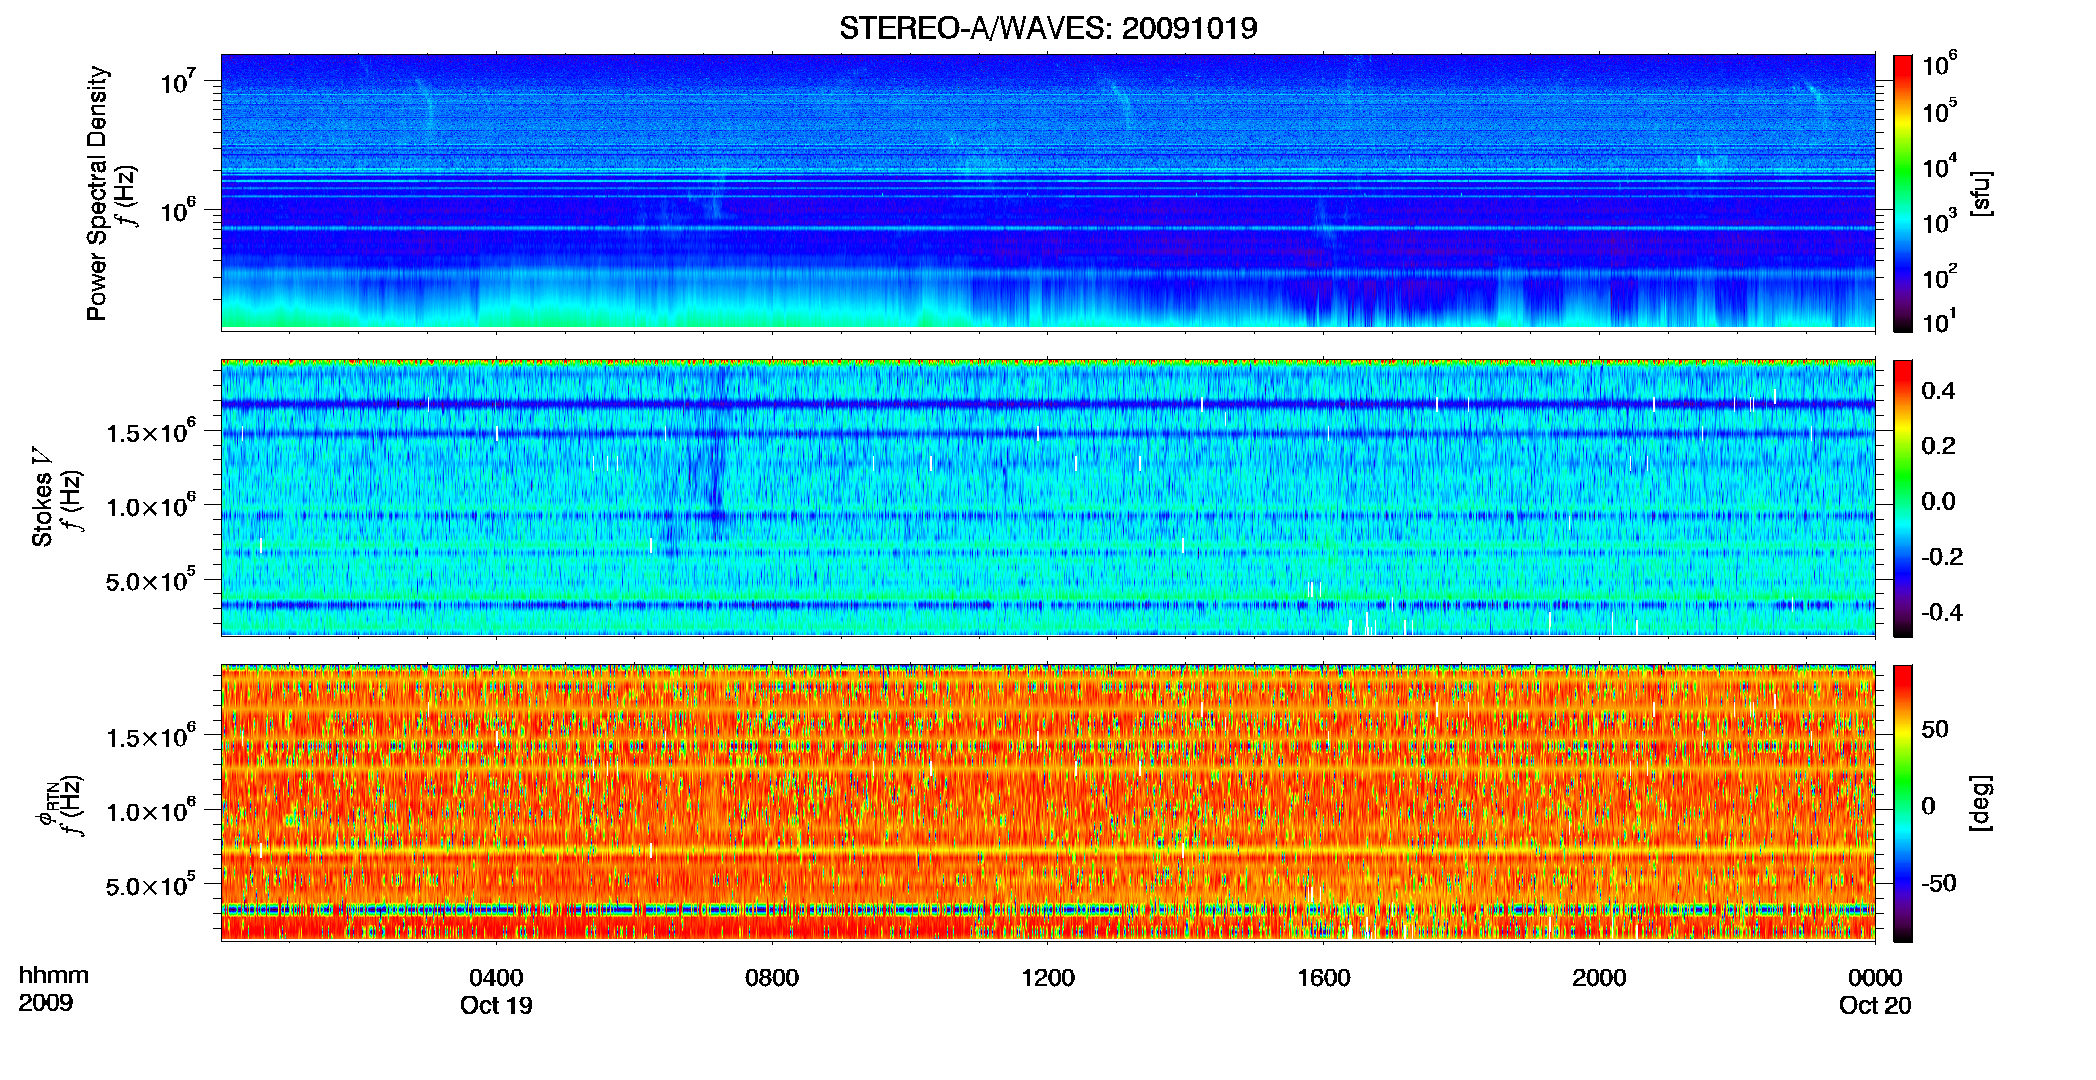Click the 1600 time tick label
Screen dimensions: 2096x1080
(x=1324, y=978)
